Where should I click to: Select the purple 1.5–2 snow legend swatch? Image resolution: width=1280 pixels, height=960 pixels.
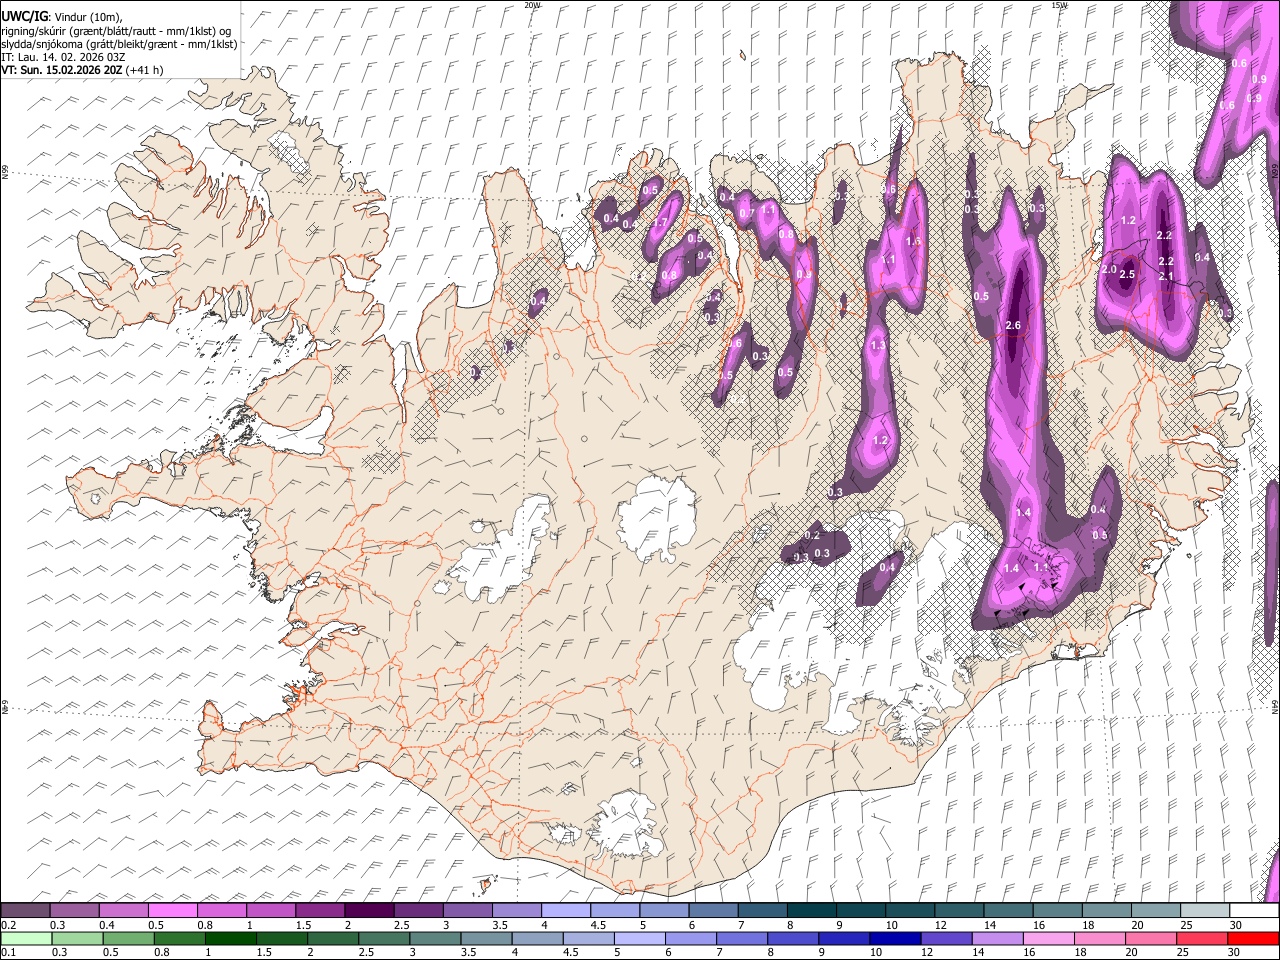[x=320, y=911]
